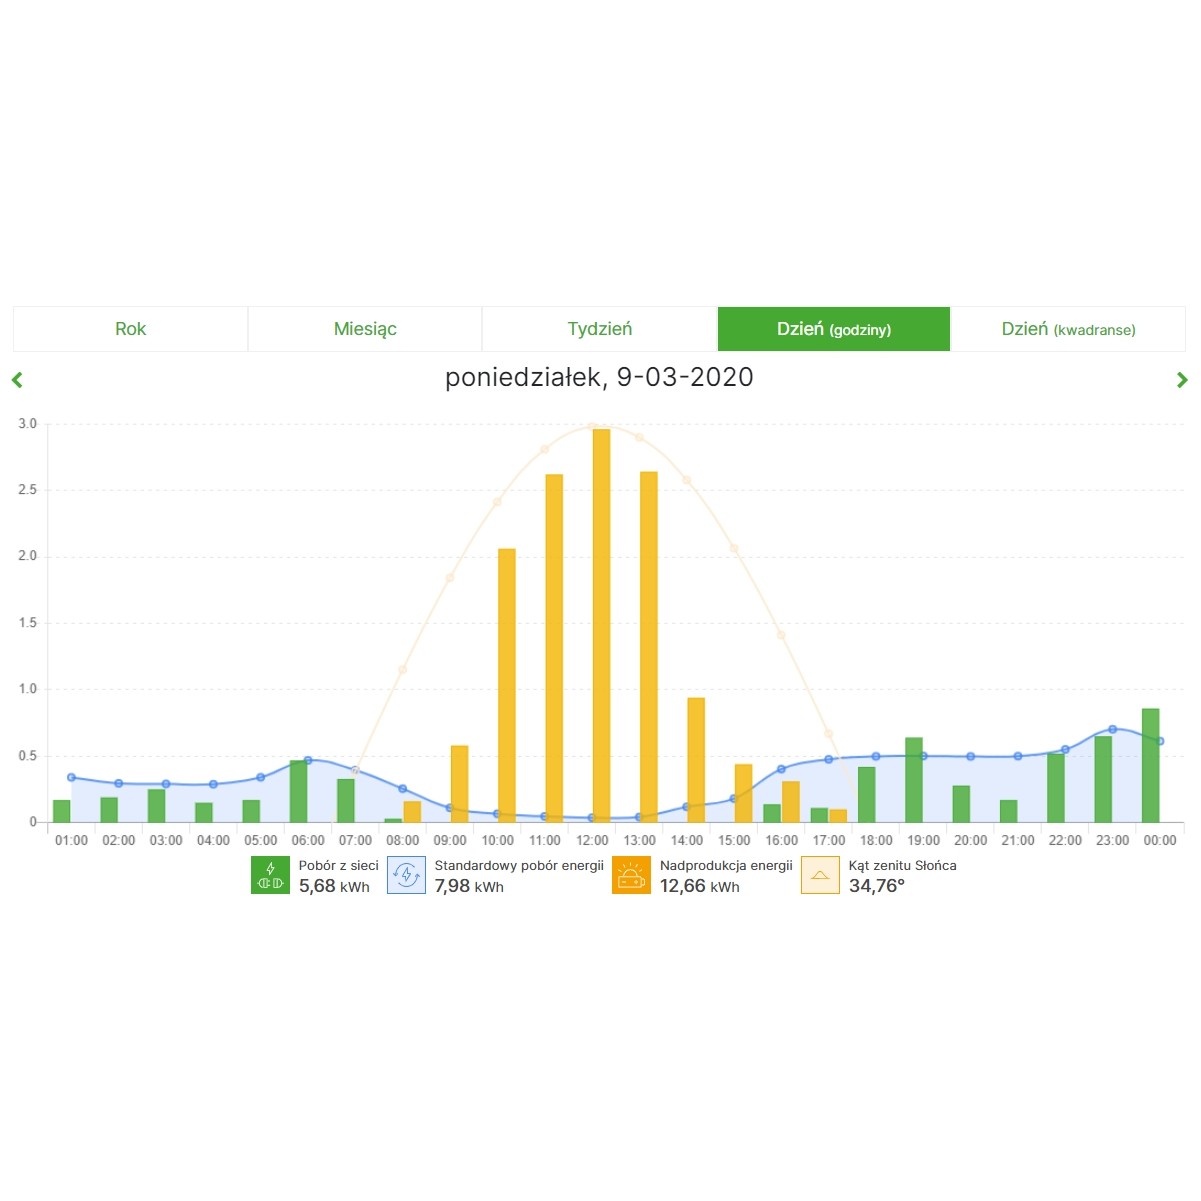Click the green bar at 18:00

867,795
